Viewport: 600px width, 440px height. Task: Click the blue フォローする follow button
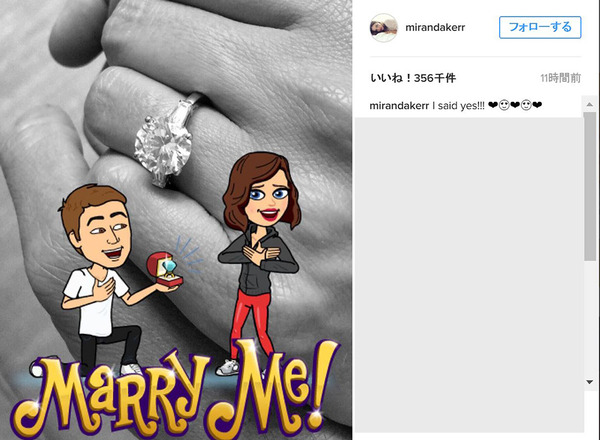point(540,27)
